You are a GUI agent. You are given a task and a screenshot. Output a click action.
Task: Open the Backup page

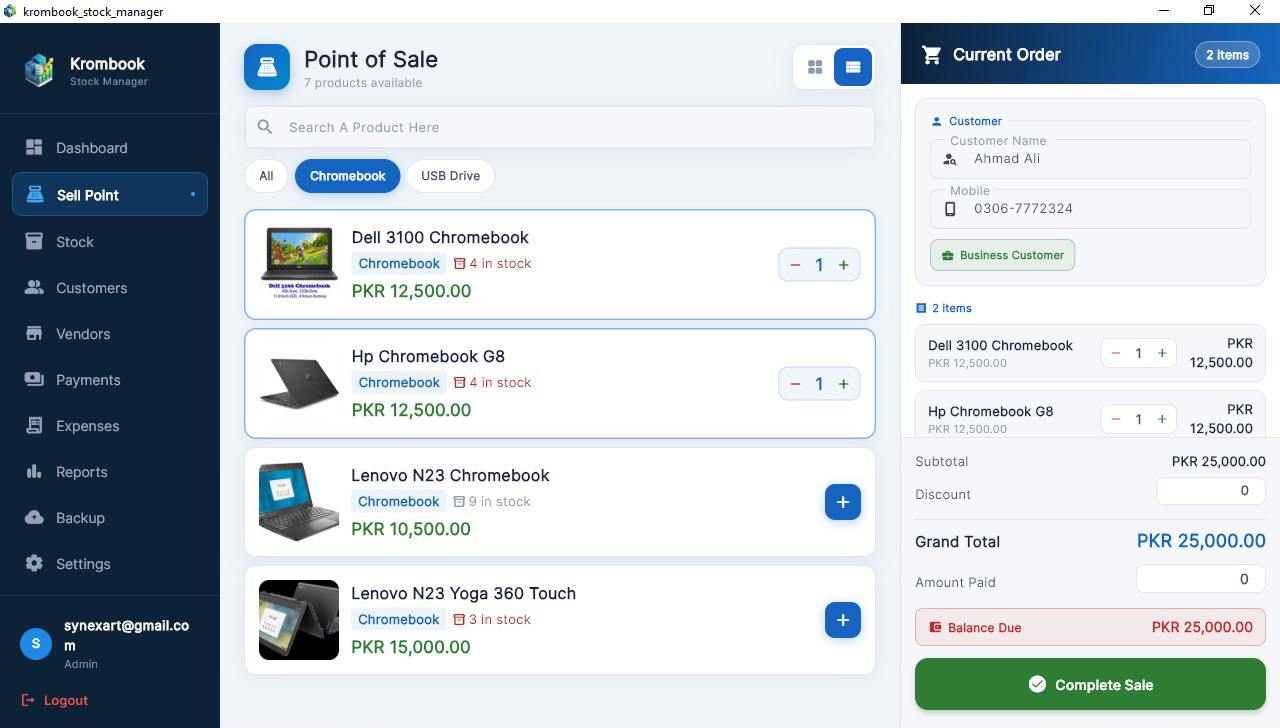80,518
